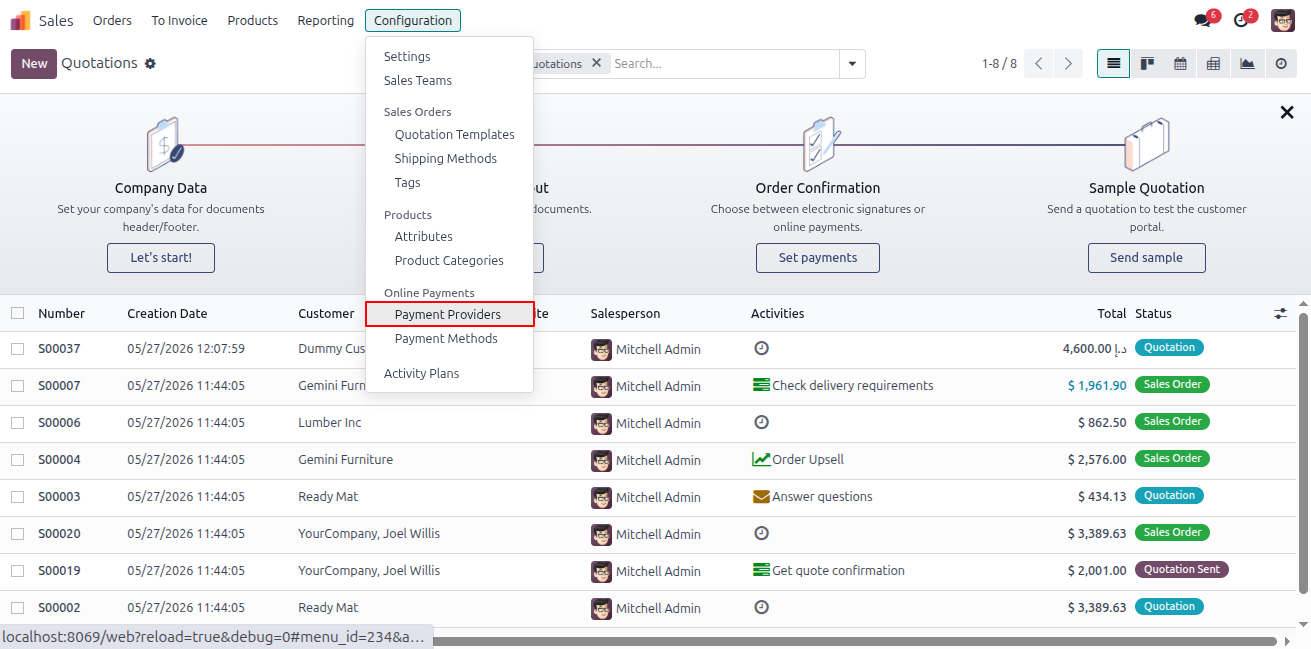Switch to the Kanban view icon
This screenshot has width=1311, height=649.
tap(1147, 63)
